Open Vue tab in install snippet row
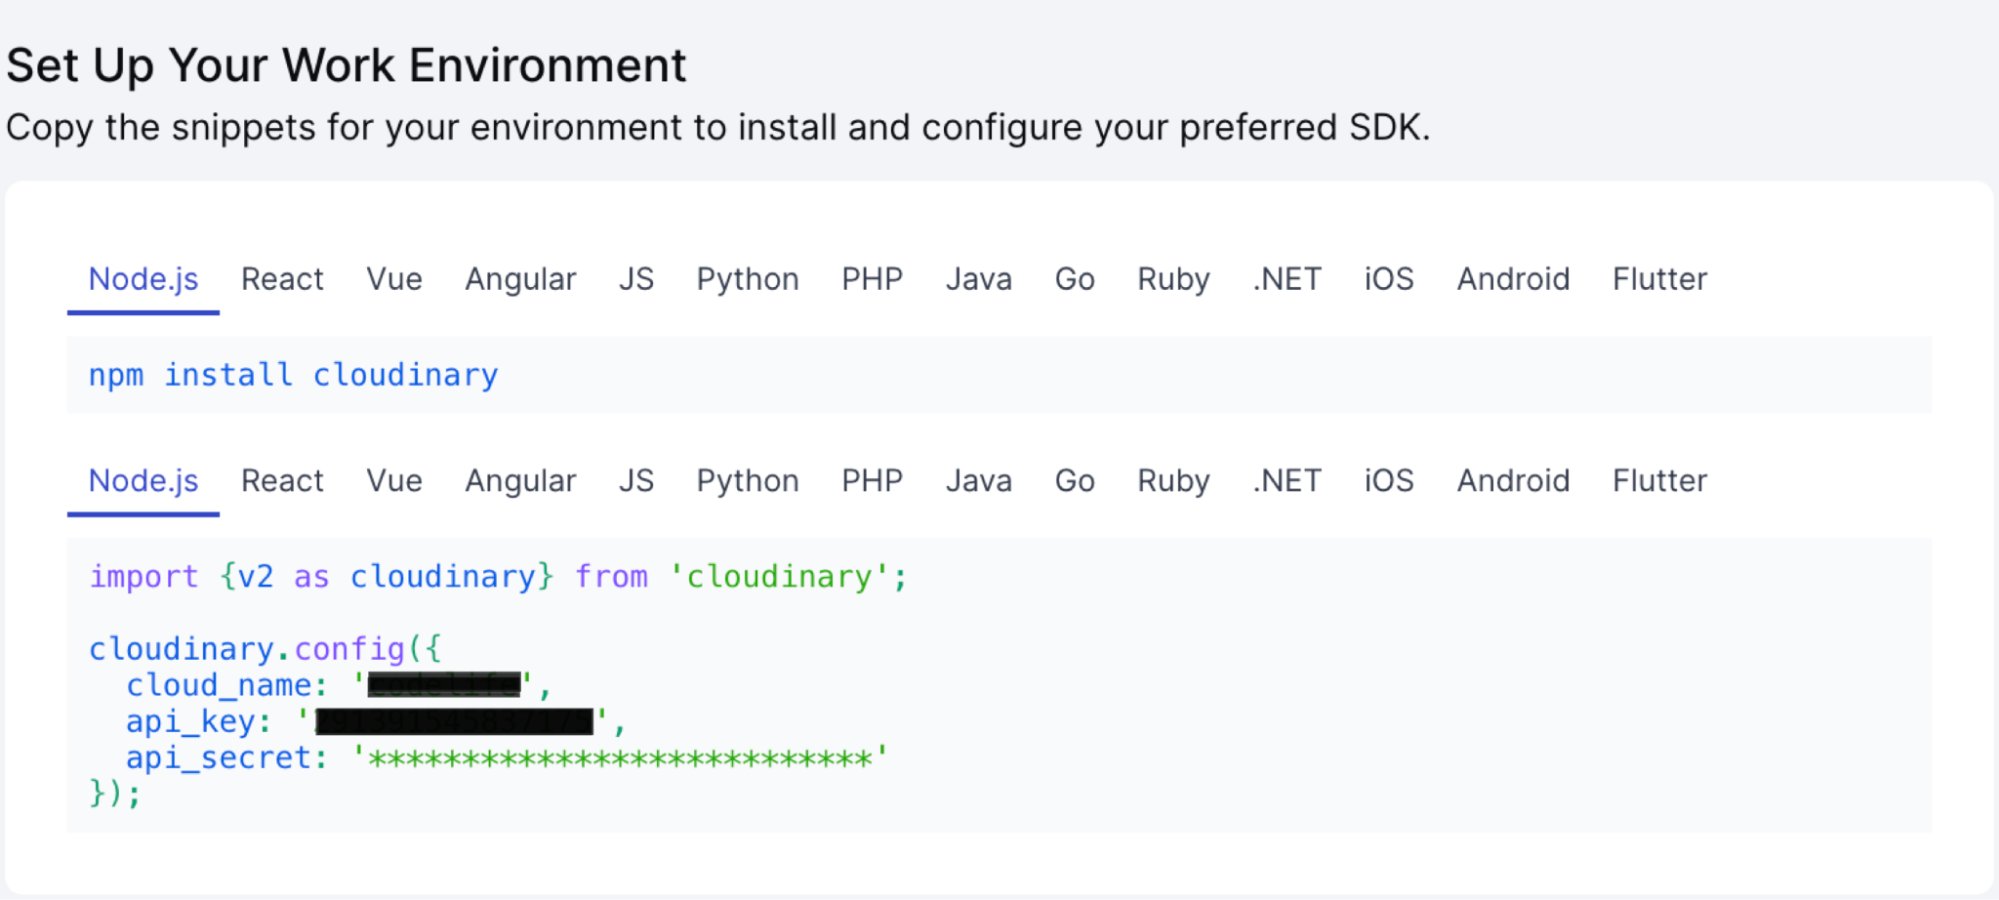The height and width of the screenshot is (900, 1999). 394,279
